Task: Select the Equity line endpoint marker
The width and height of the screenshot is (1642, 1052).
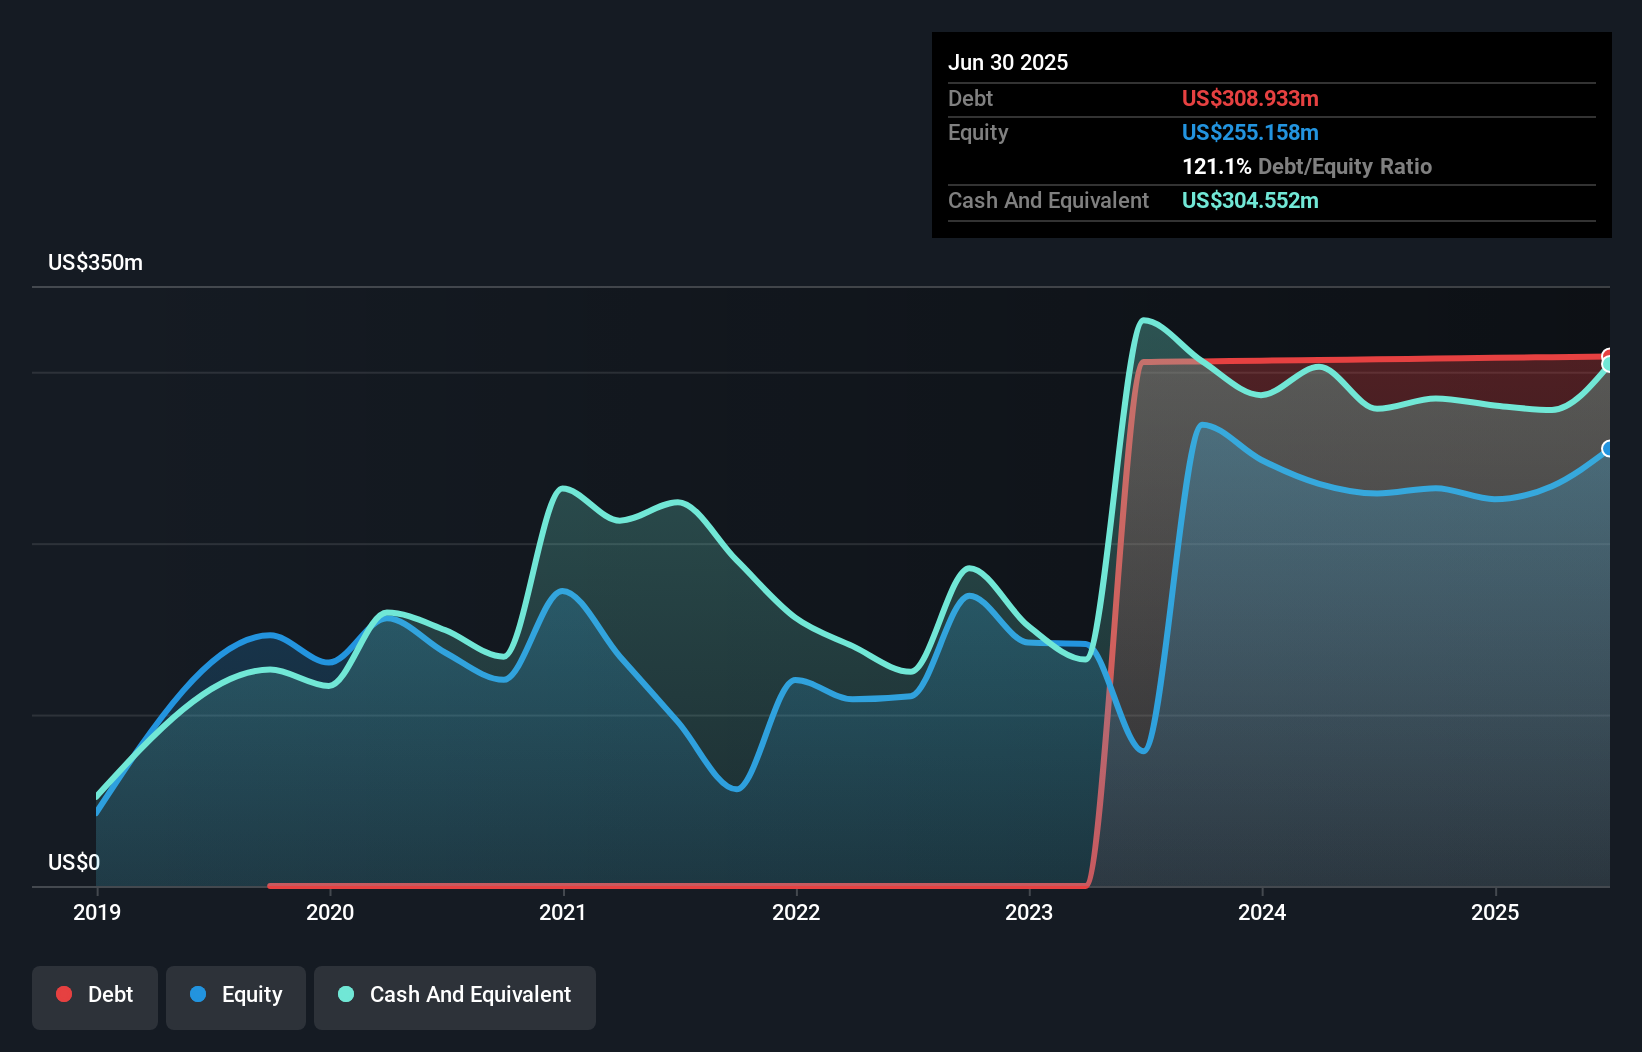Action: pyautogui.click(x=1608, y=450)
